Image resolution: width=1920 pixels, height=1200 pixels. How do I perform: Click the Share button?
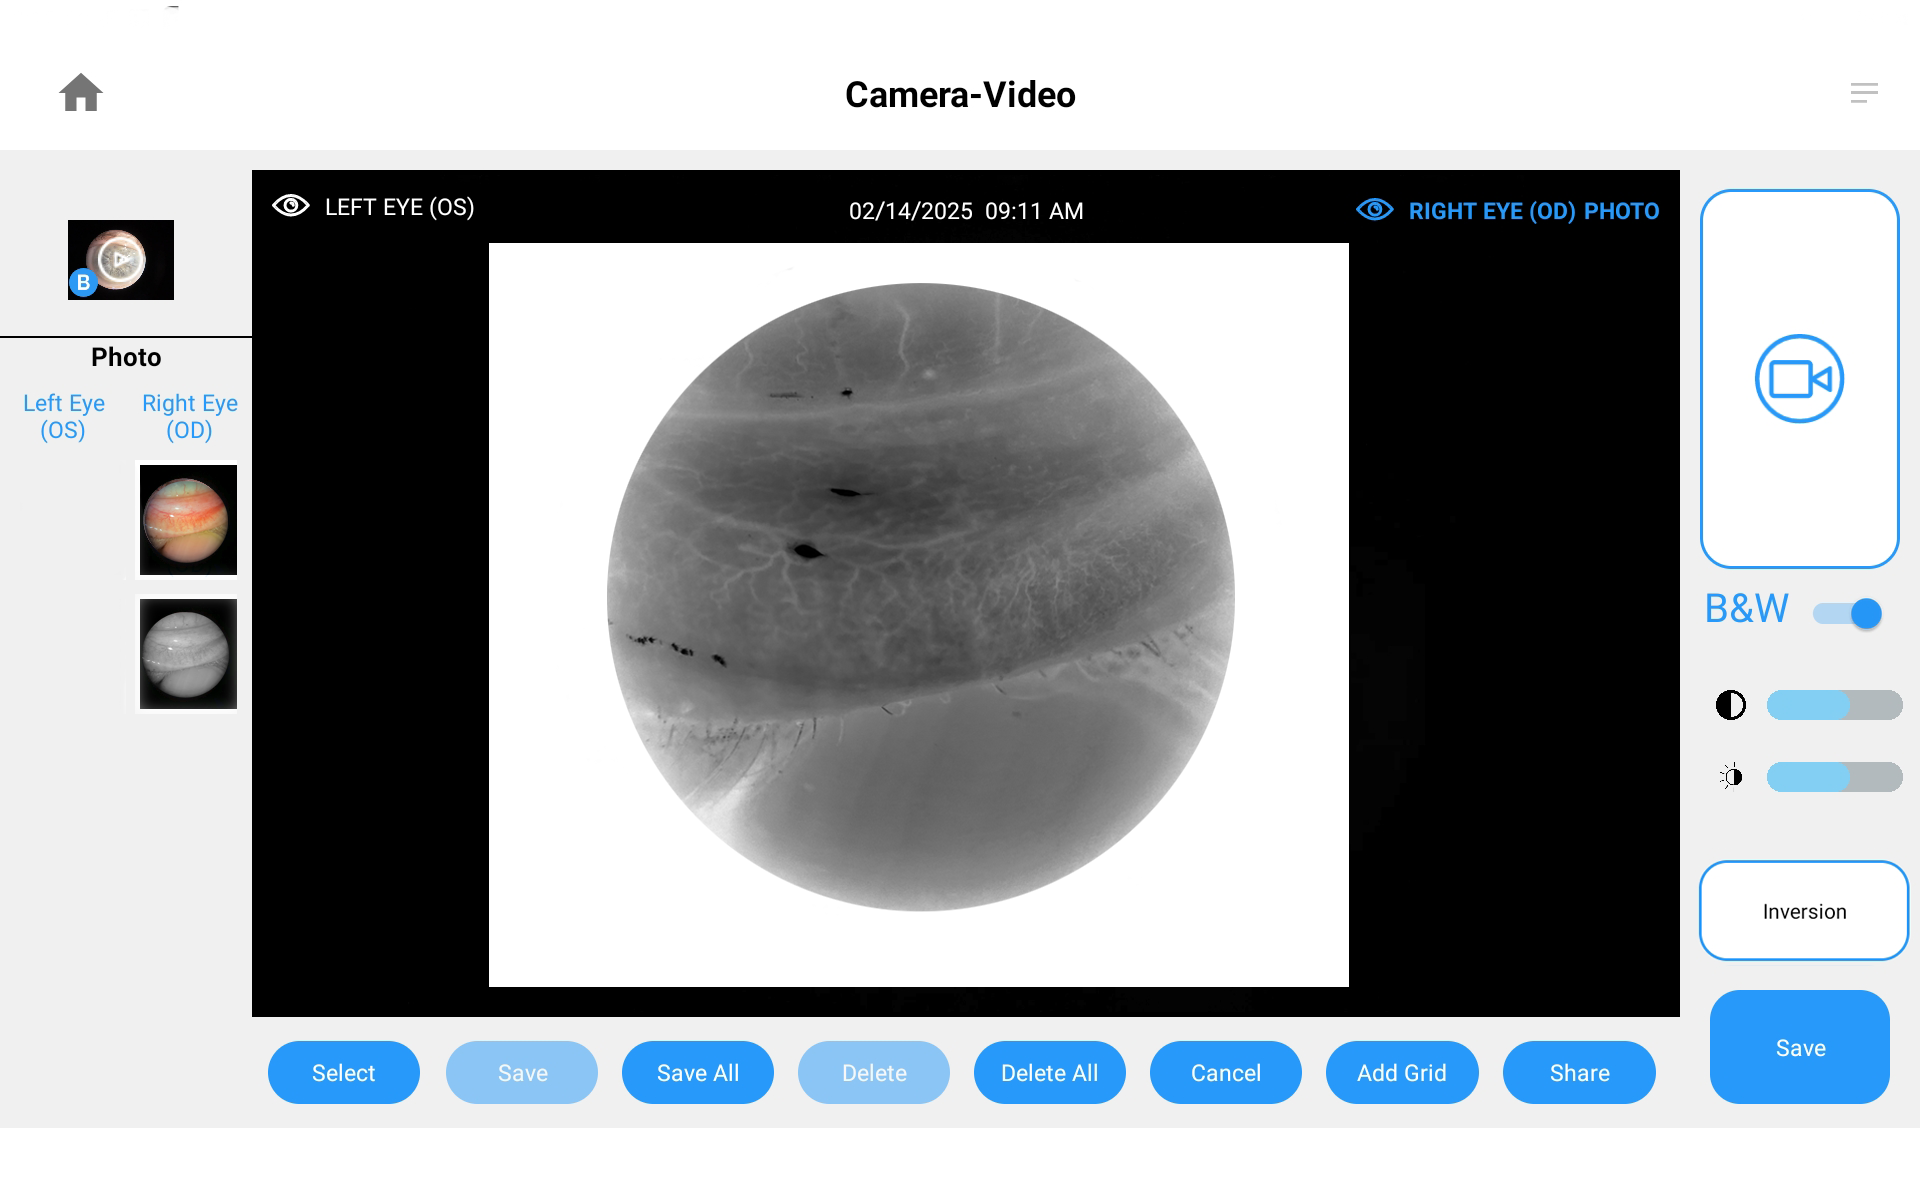pyautogui.click(x=1579, y=1073)
